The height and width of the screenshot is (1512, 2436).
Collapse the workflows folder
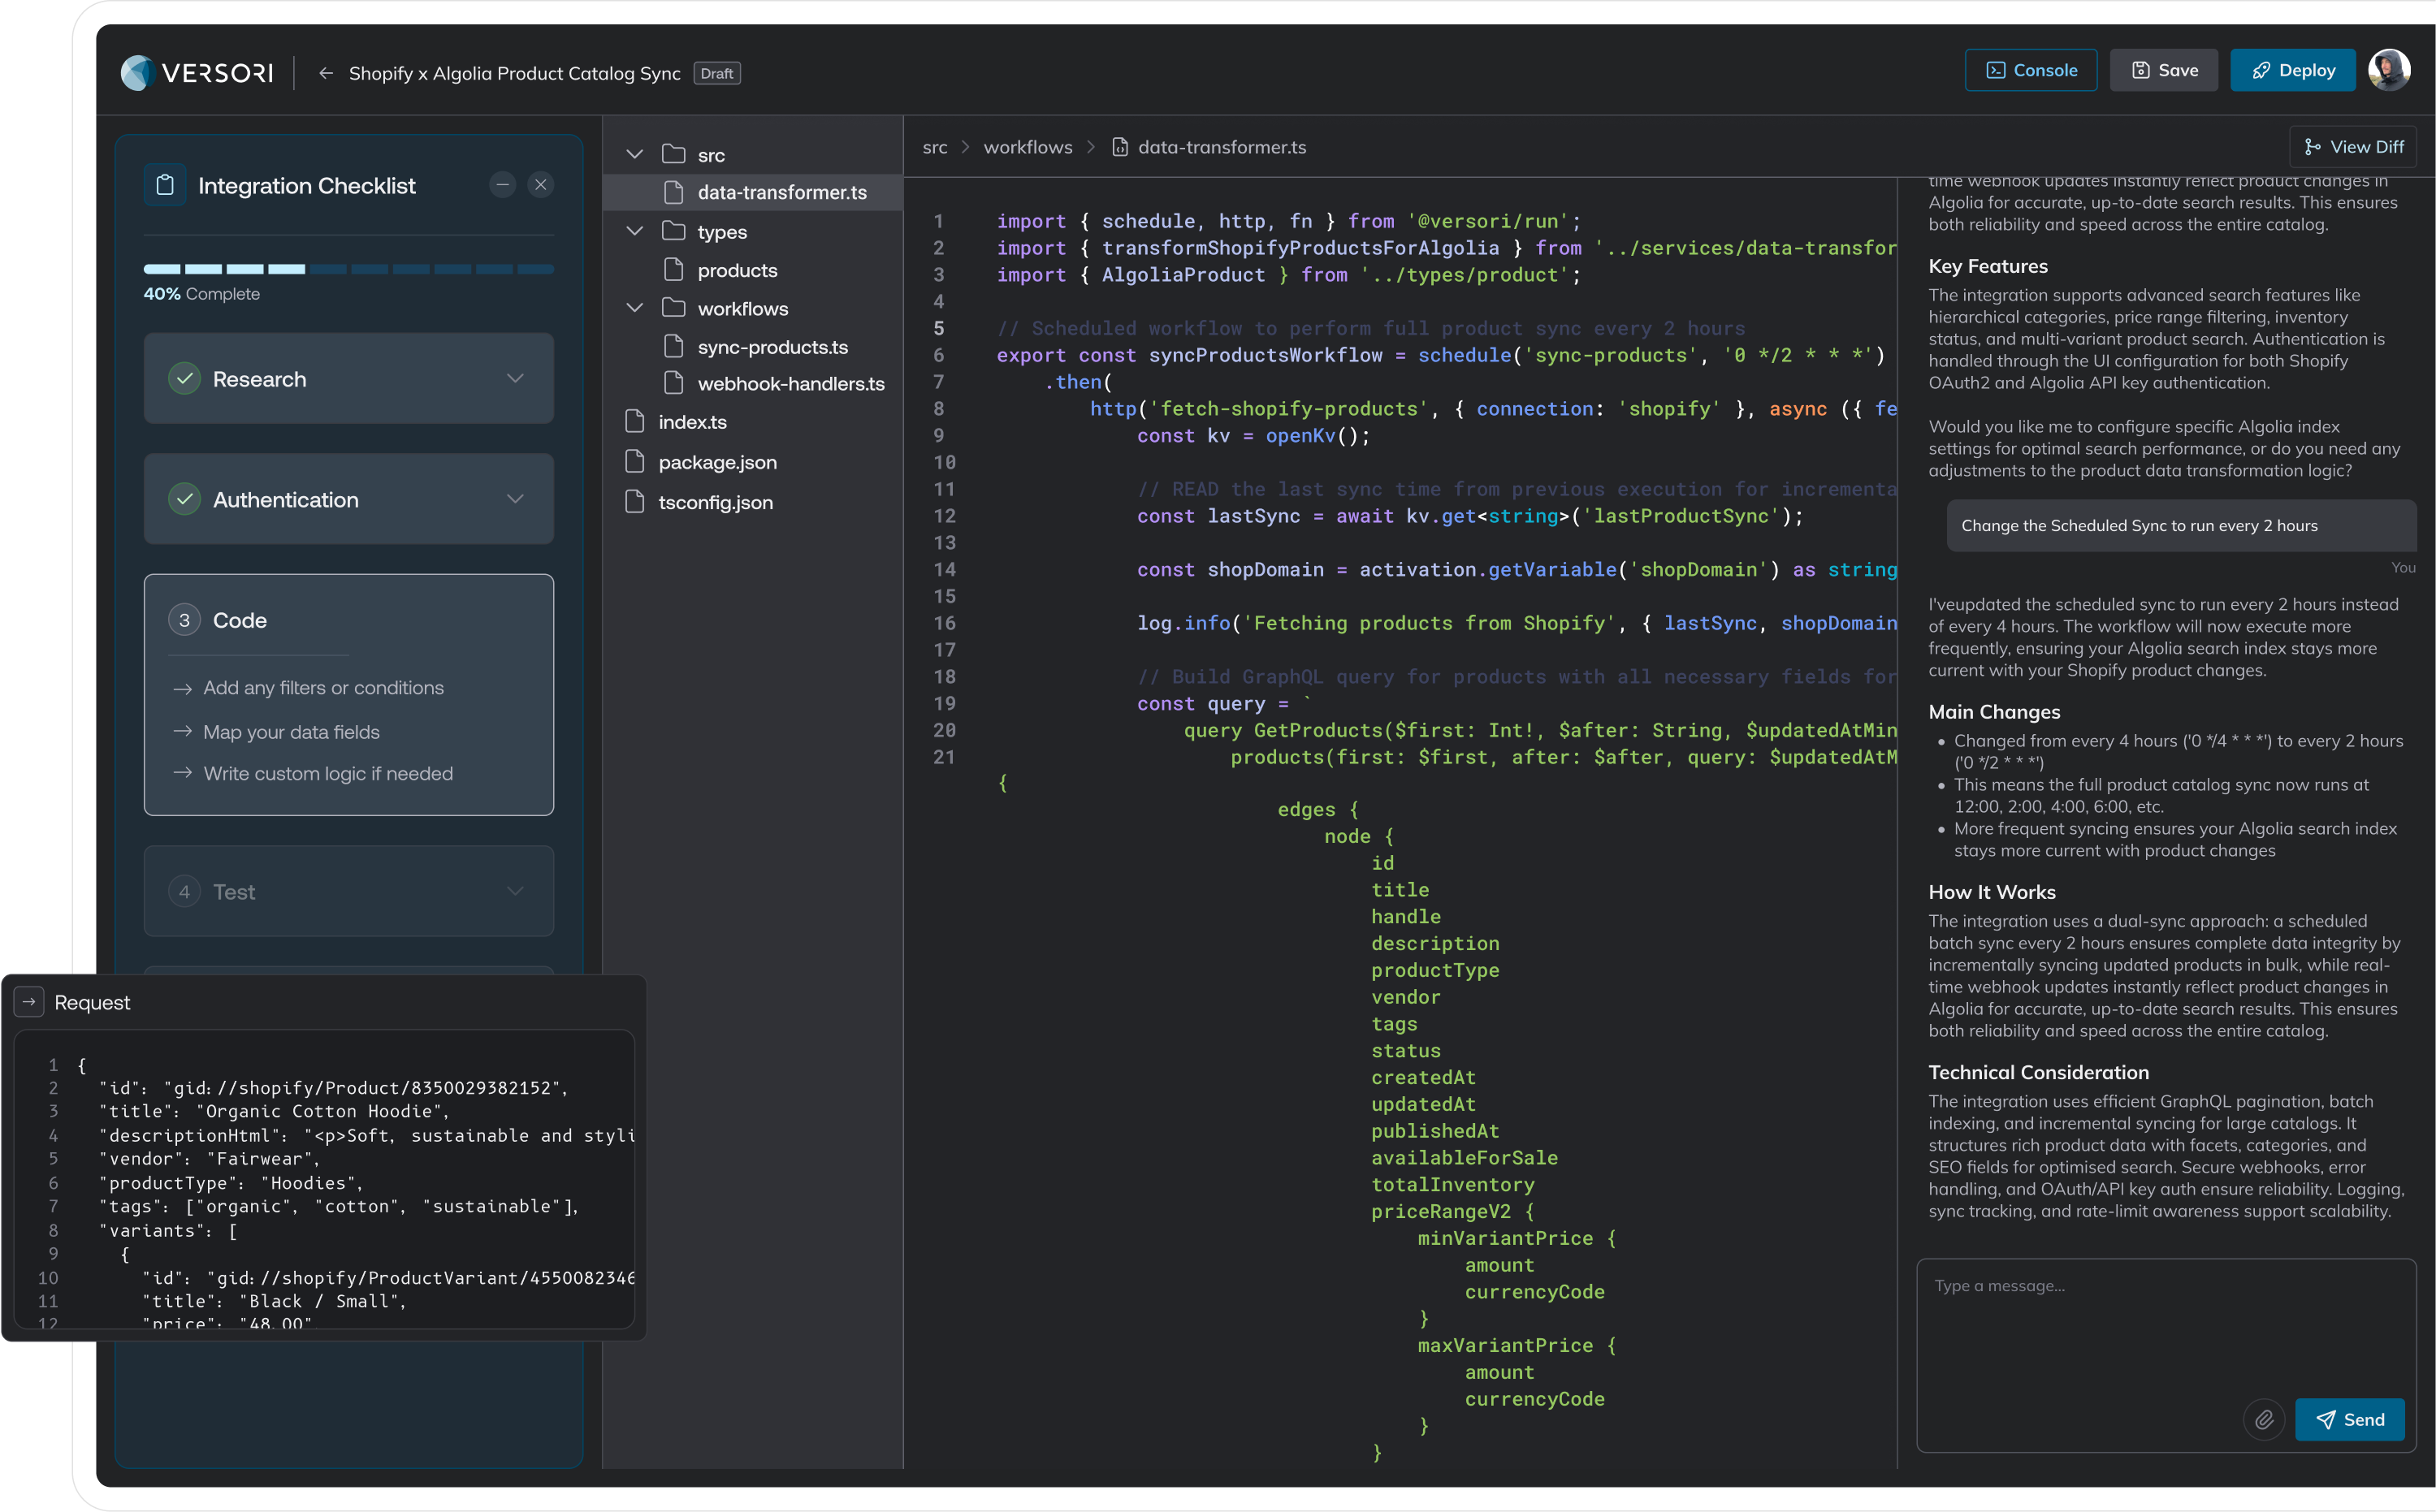[x=634, y=308]
